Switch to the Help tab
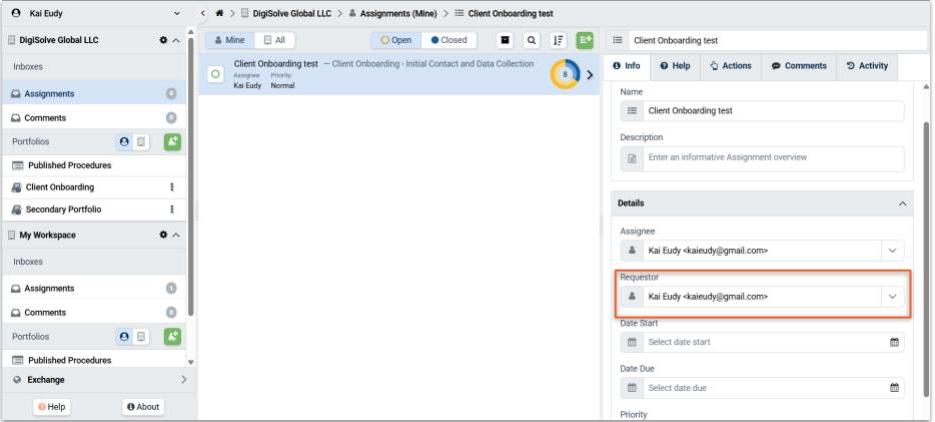Screen dimensions: 935x422 pos(675,66)
